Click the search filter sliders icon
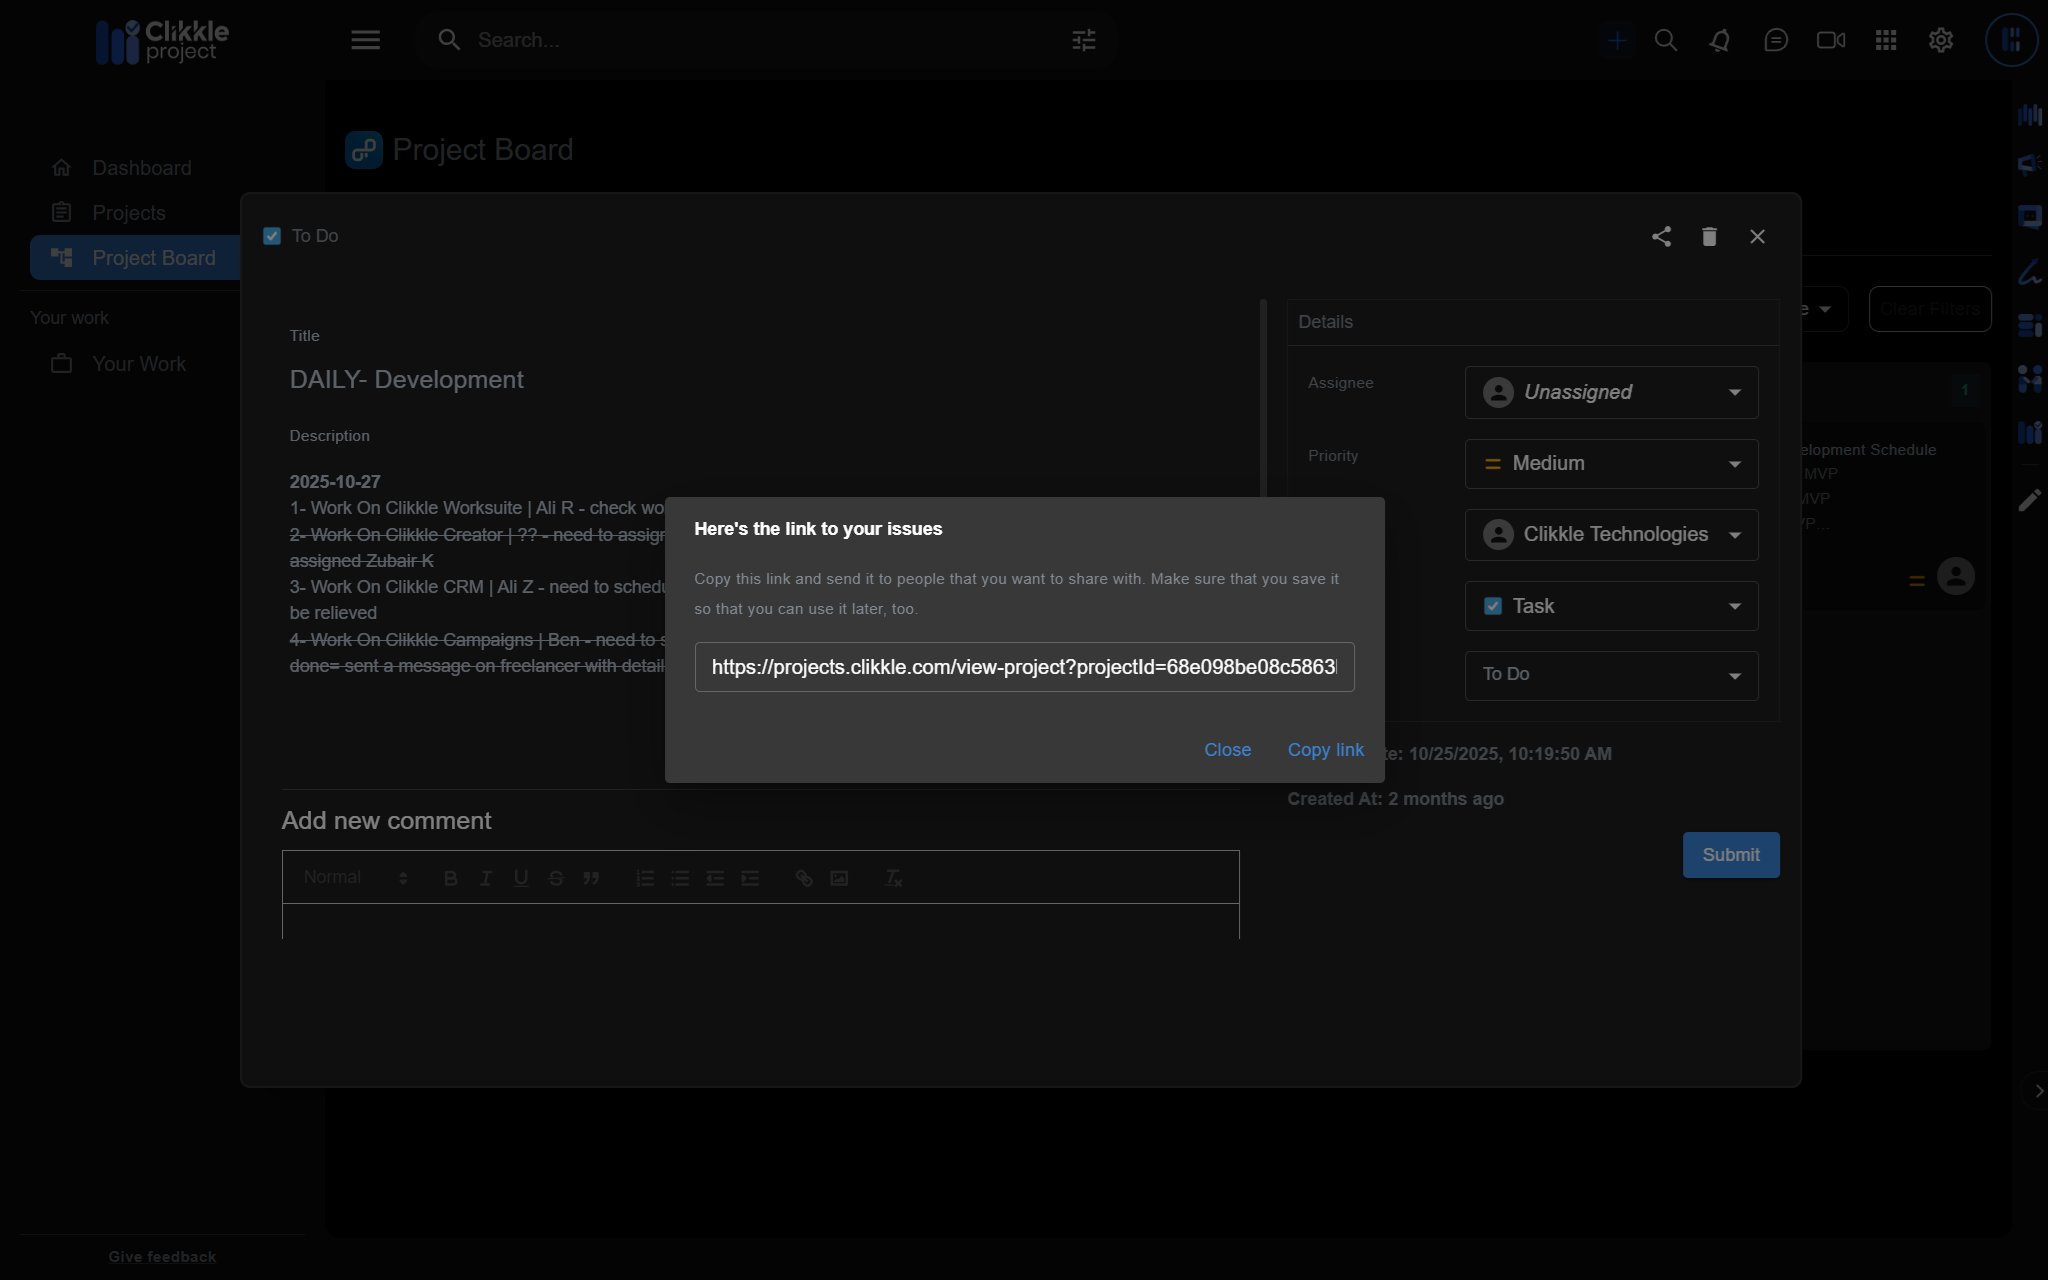This screenshot has height=1280, width=2048. (1084, 40)
